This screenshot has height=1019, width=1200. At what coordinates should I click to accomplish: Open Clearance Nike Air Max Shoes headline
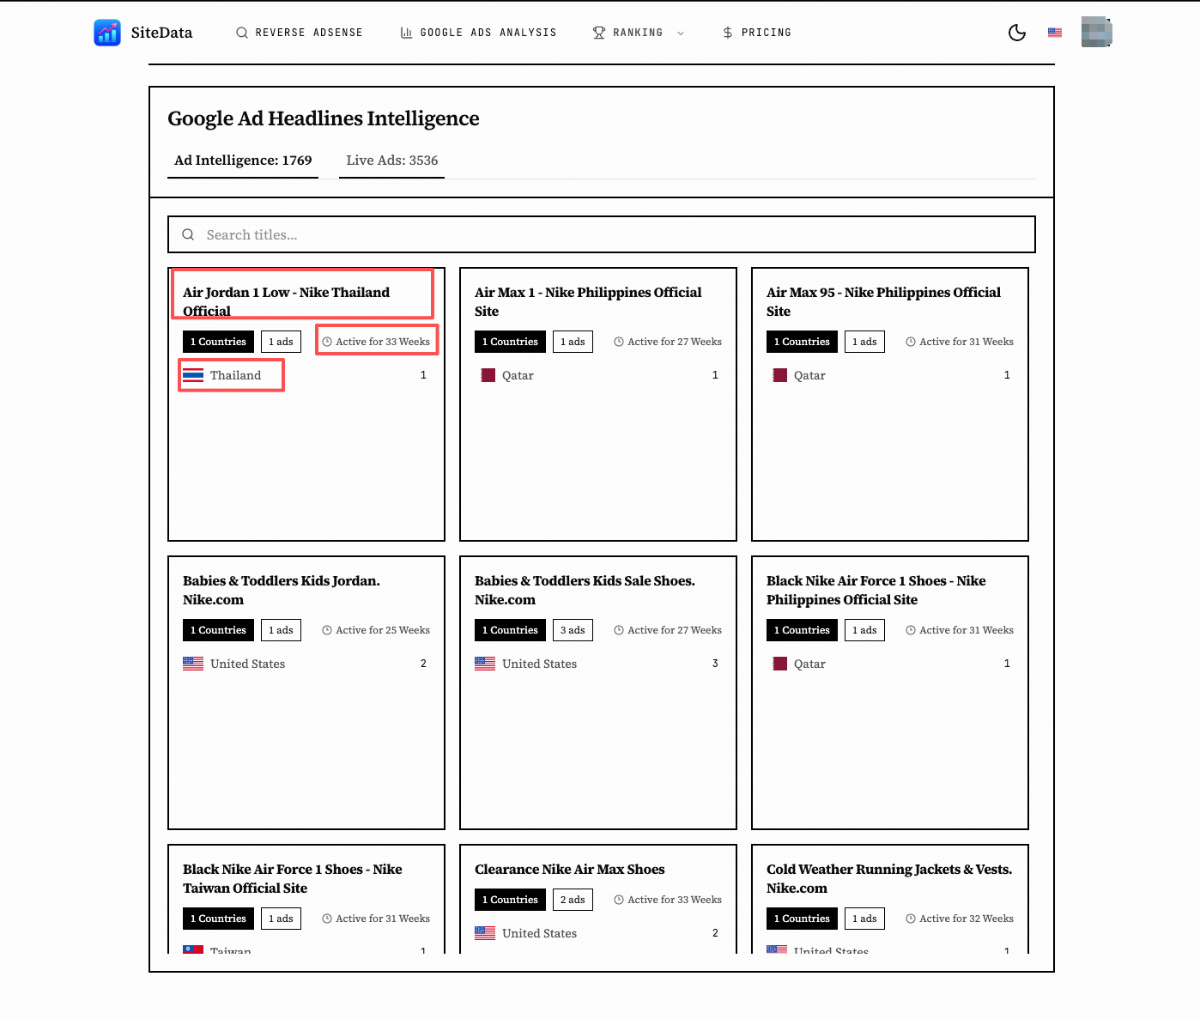[570, 870]
